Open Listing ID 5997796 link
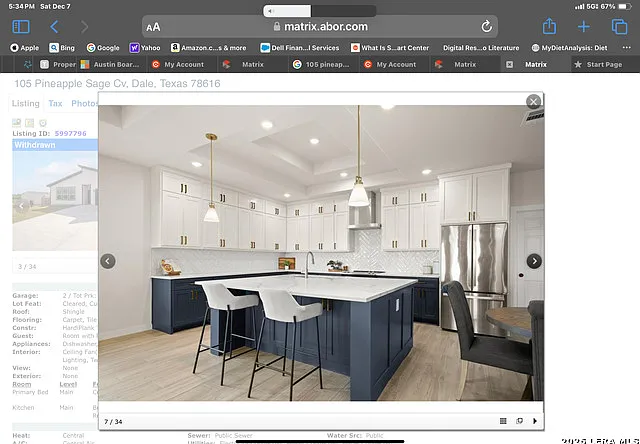Viewport: 640px width, 444px height. tap(70, 133)
